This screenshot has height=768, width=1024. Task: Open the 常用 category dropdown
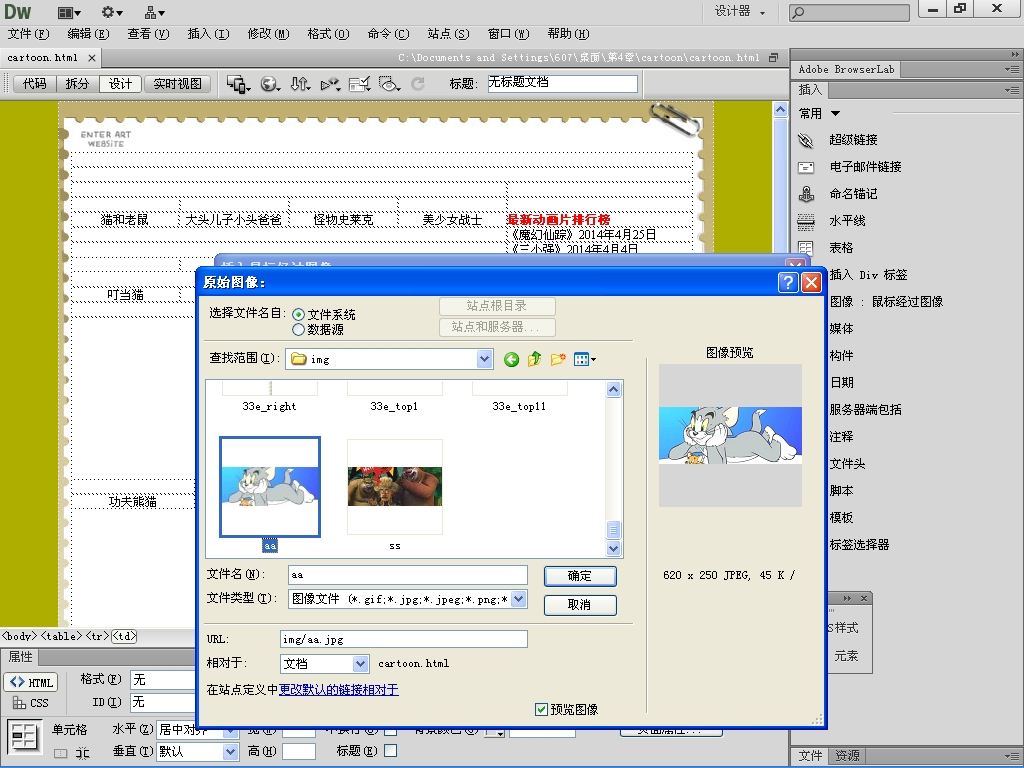click(x=836, y=114)
